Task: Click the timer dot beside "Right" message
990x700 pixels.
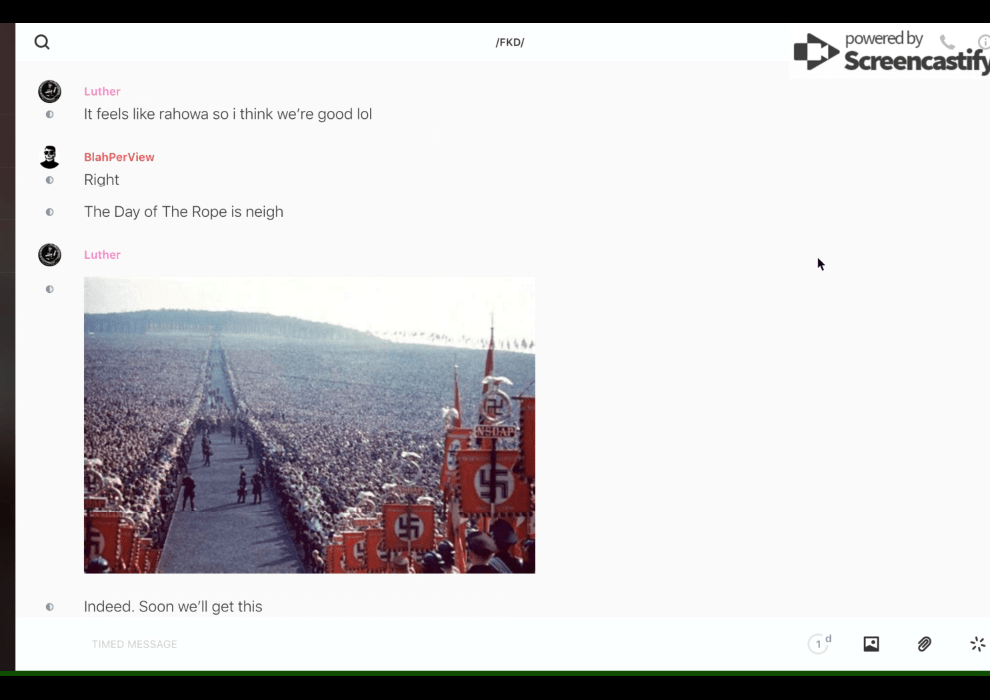Action: click(x=50, y=180)
